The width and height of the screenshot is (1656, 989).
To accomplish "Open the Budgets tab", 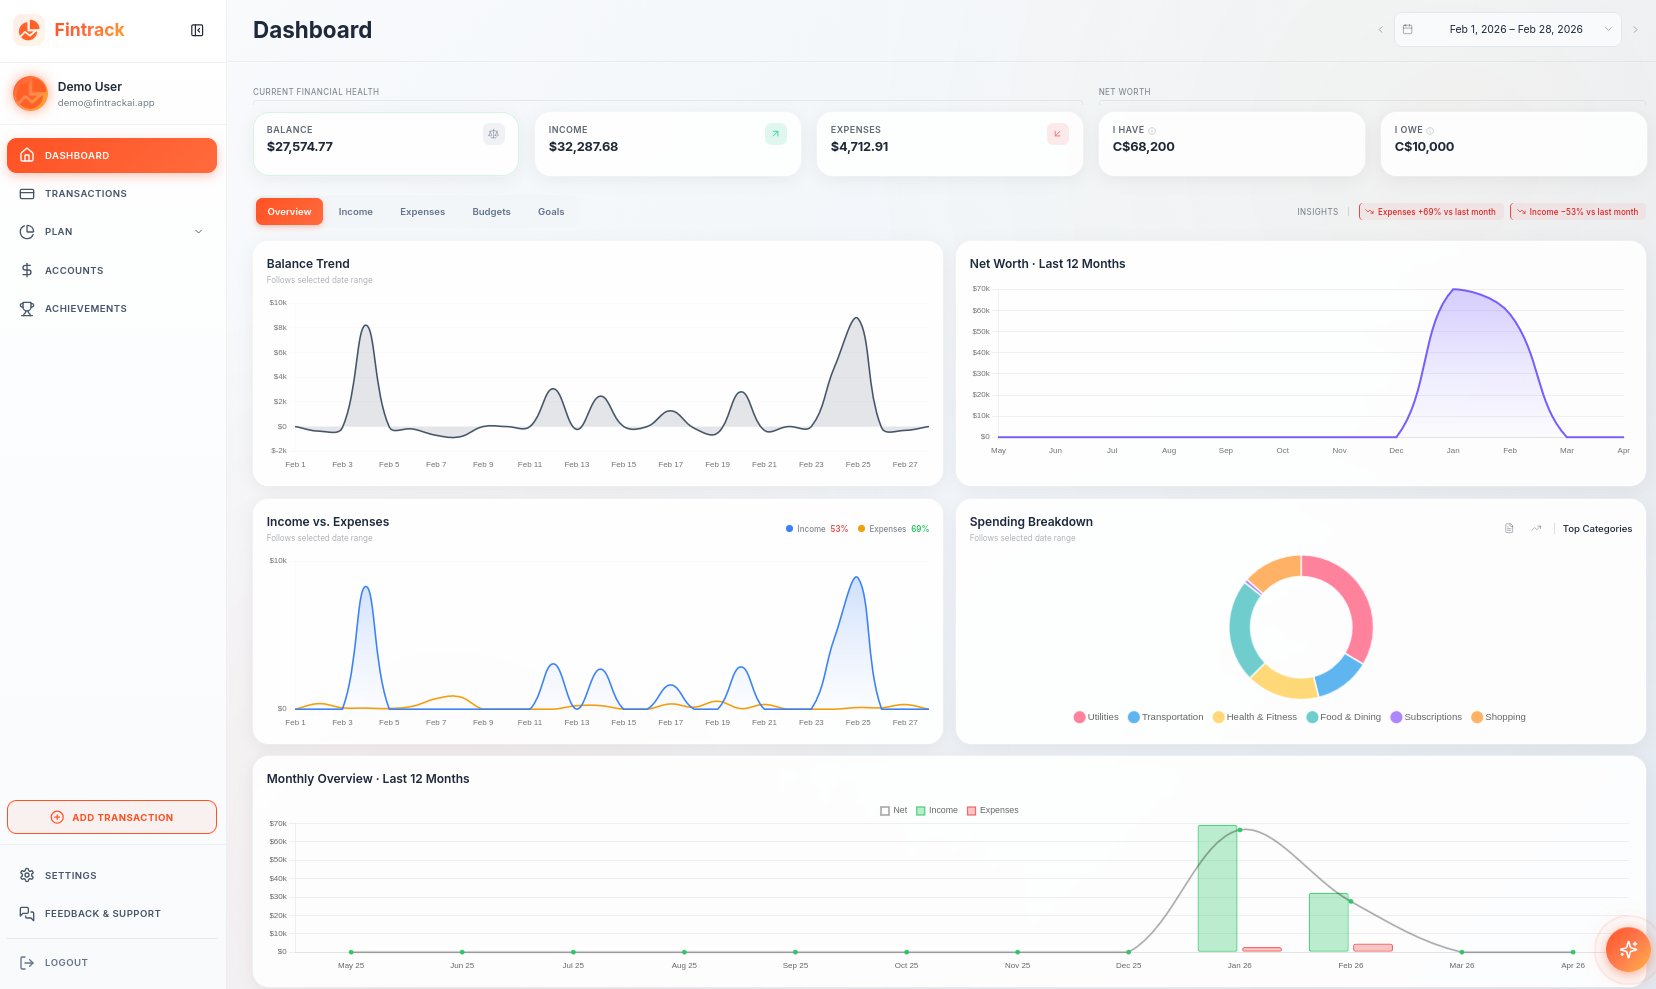I will [491, 211].
